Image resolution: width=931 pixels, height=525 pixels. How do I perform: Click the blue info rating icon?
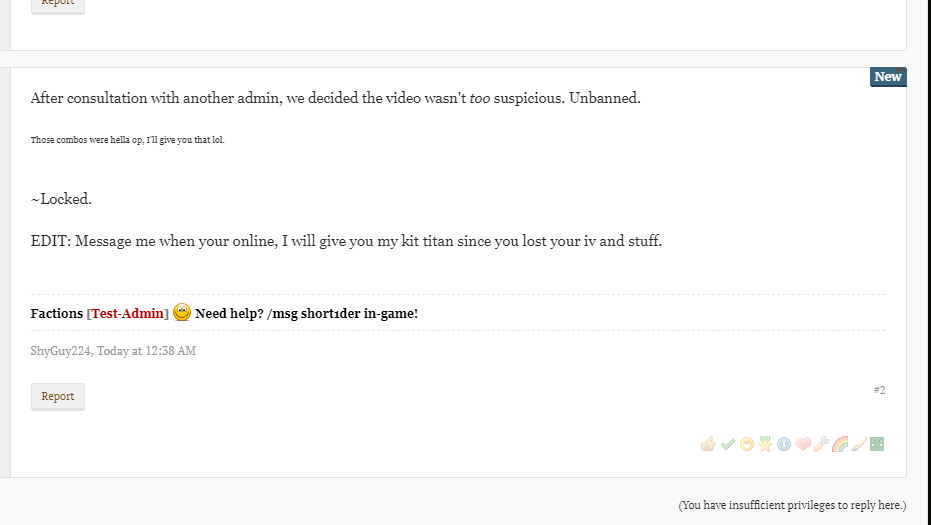(783, 444)
